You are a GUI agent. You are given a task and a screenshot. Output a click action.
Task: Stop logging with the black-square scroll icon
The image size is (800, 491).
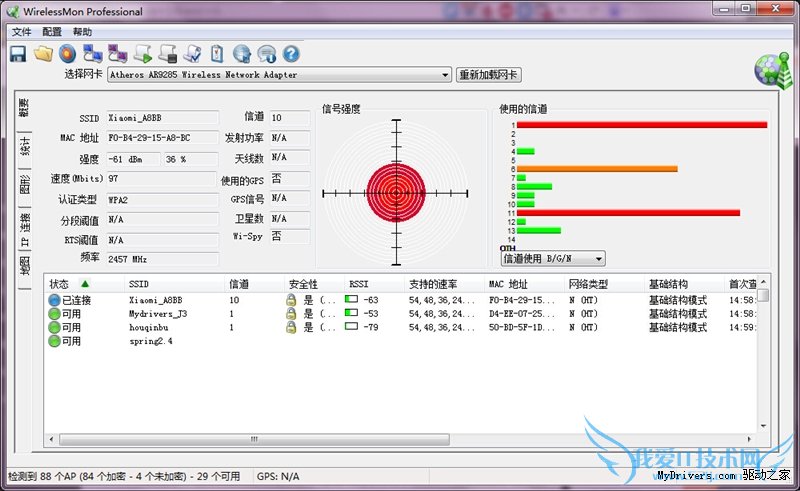167,54
